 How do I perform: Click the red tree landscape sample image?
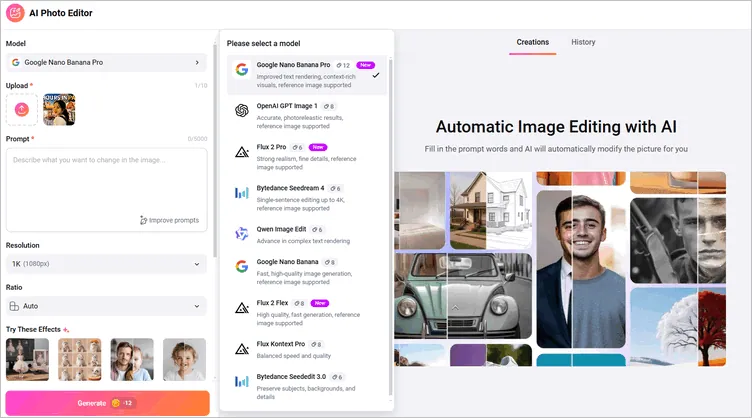click(x=678, y=327)
